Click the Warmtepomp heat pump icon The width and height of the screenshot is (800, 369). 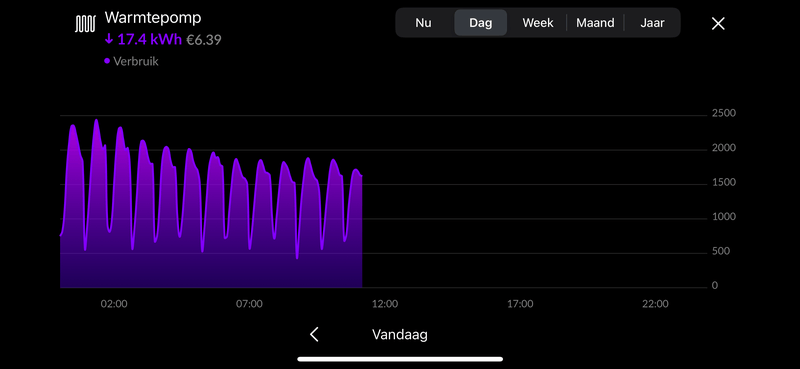[85, 23]
